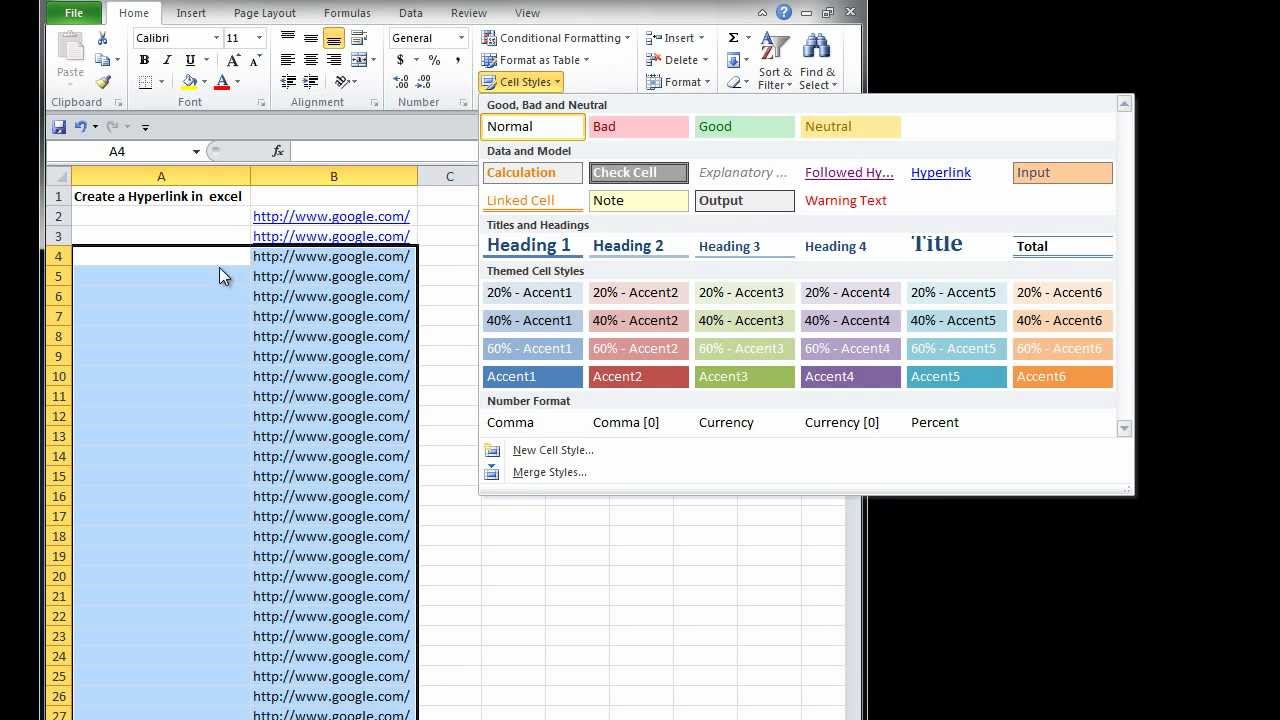Collapse the Cell Styles dropdown
The width and height of the screenshot is (1280, 720).
(x=521, y=82)
